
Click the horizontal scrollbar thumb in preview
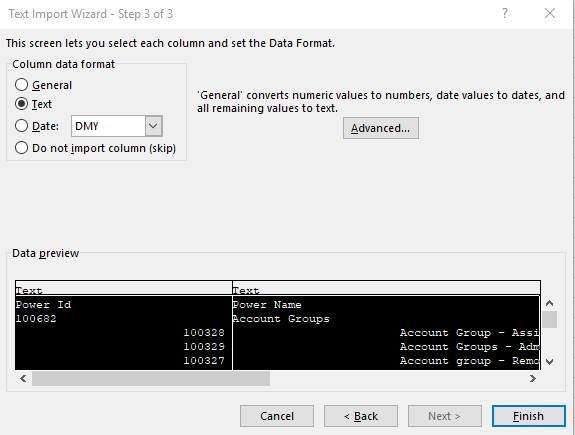tap(151, 378)
